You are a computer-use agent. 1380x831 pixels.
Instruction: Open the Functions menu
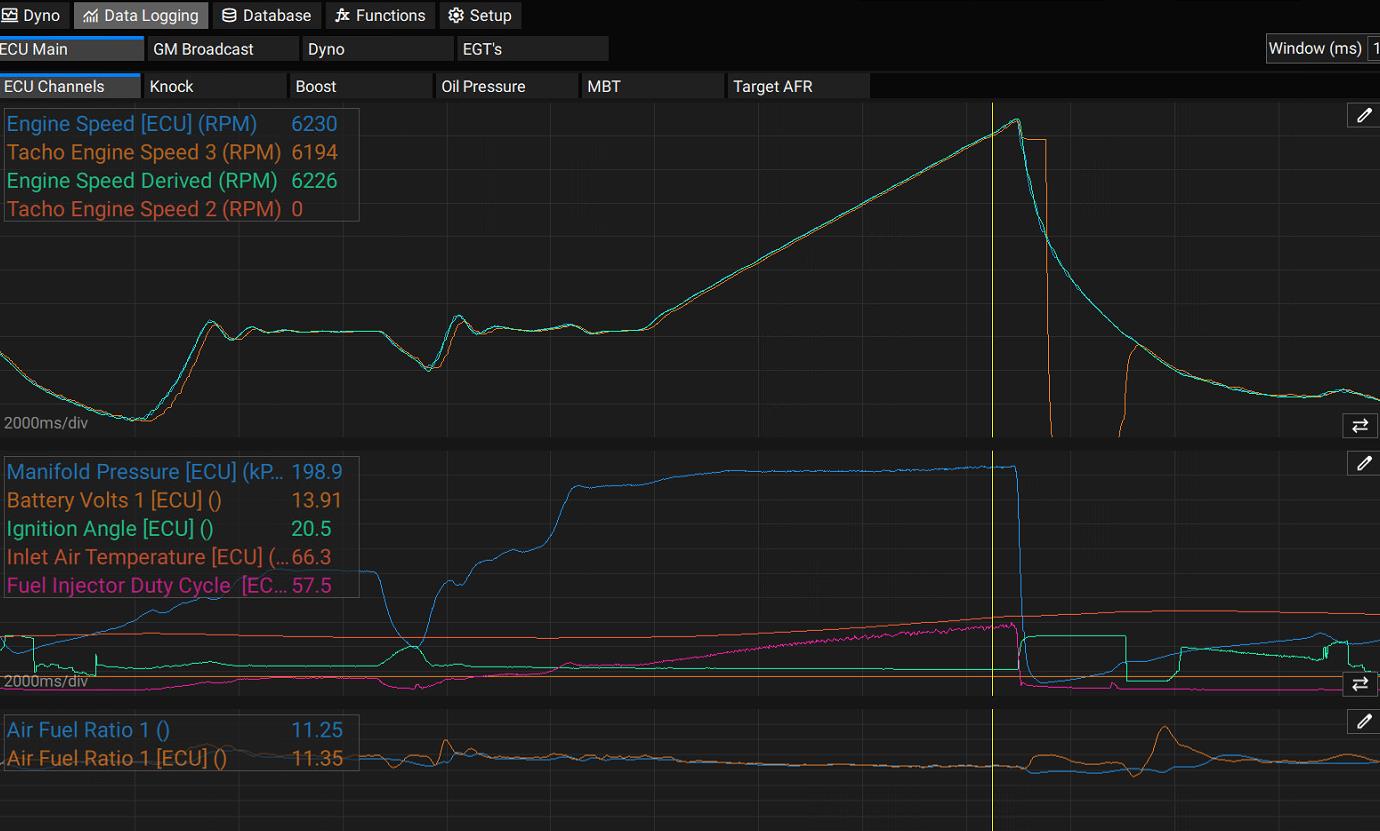tap(380, 15)
